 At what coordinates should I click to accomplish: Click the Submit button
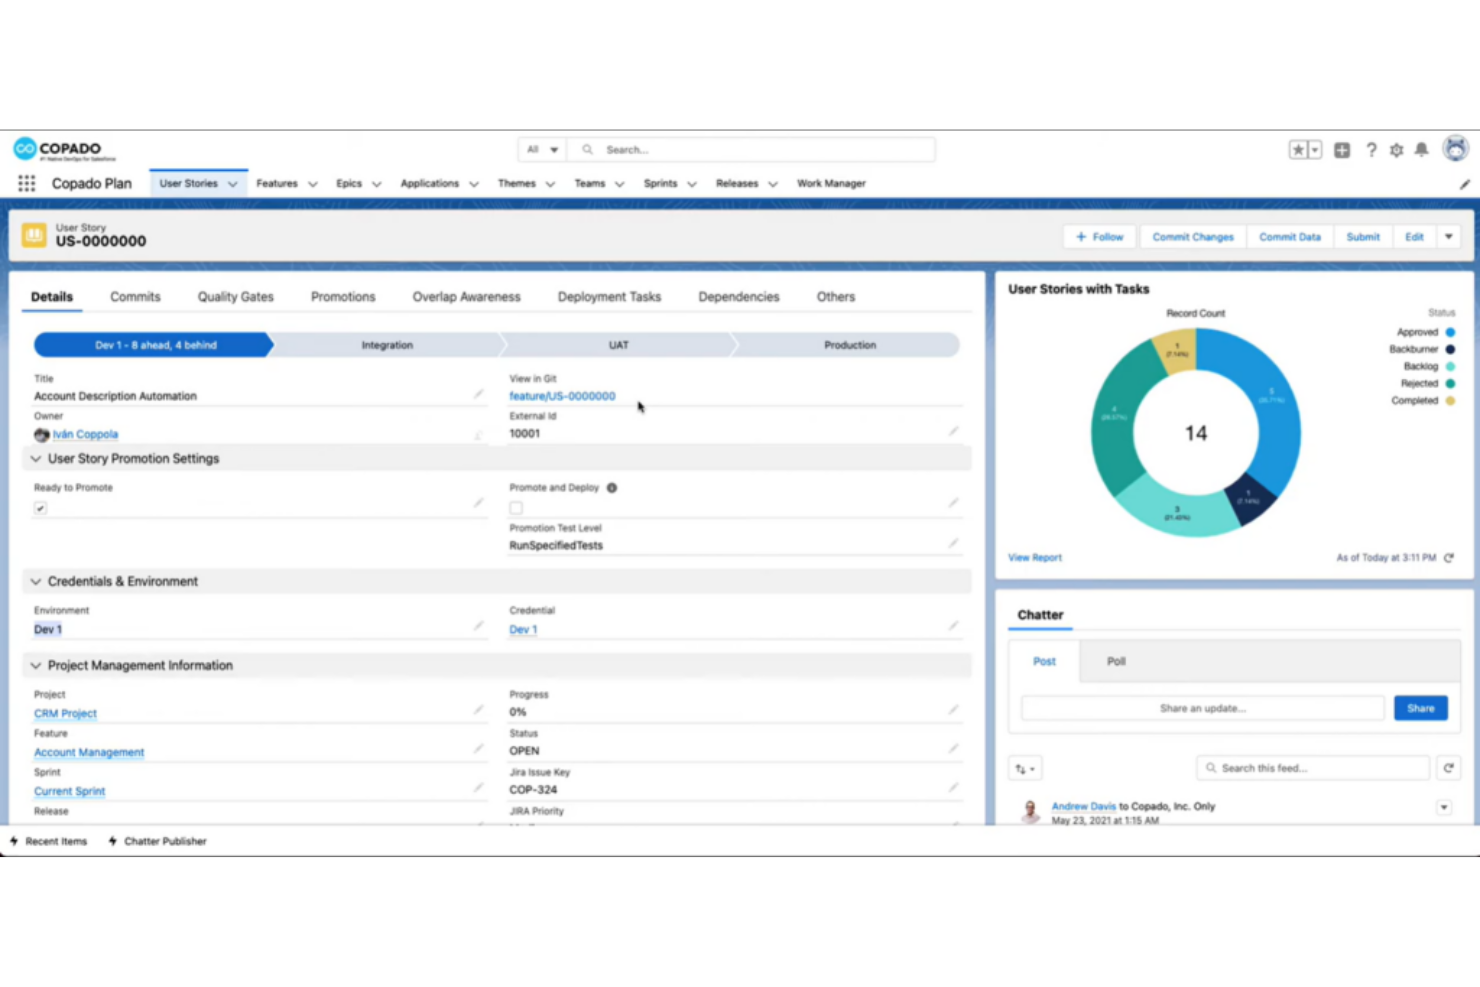click(1363, 237)
